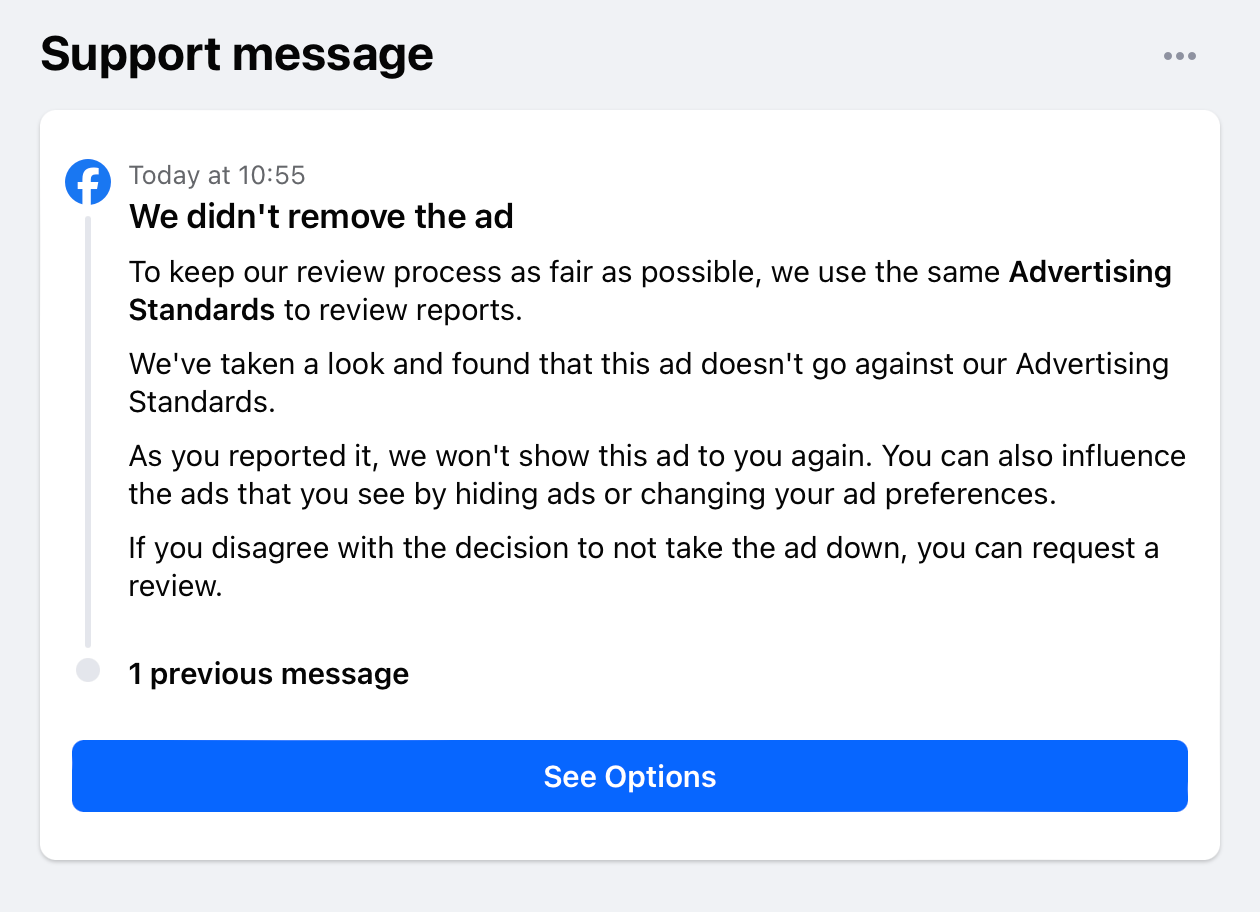Click the paragraph starting "As you reported it"
Image resolution: width=1260 pixels, height=912 pixels.
tap(657, 475)
